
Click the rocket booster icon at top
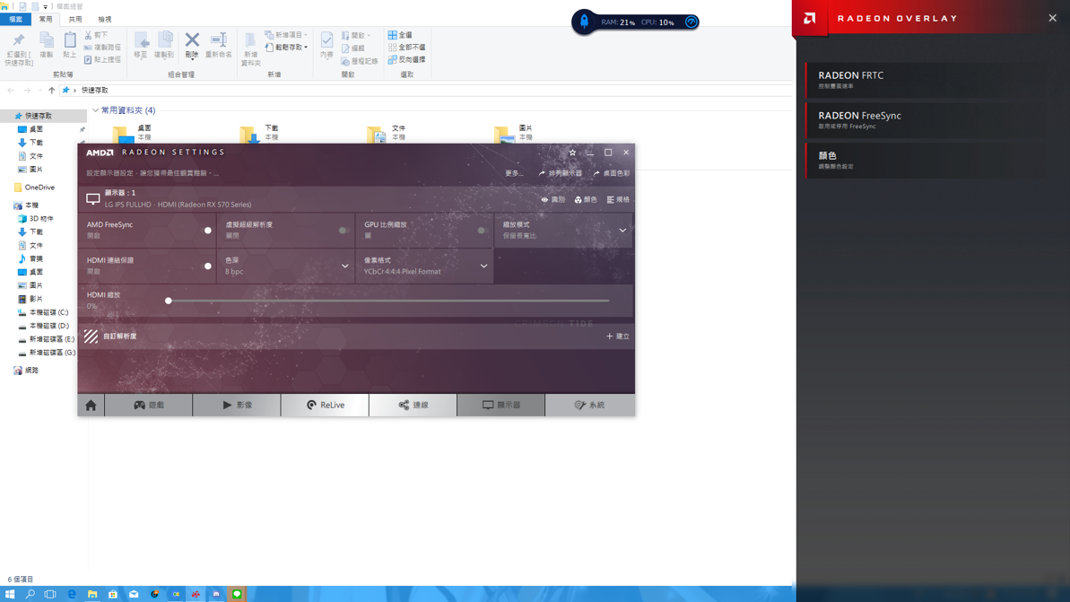584,21
